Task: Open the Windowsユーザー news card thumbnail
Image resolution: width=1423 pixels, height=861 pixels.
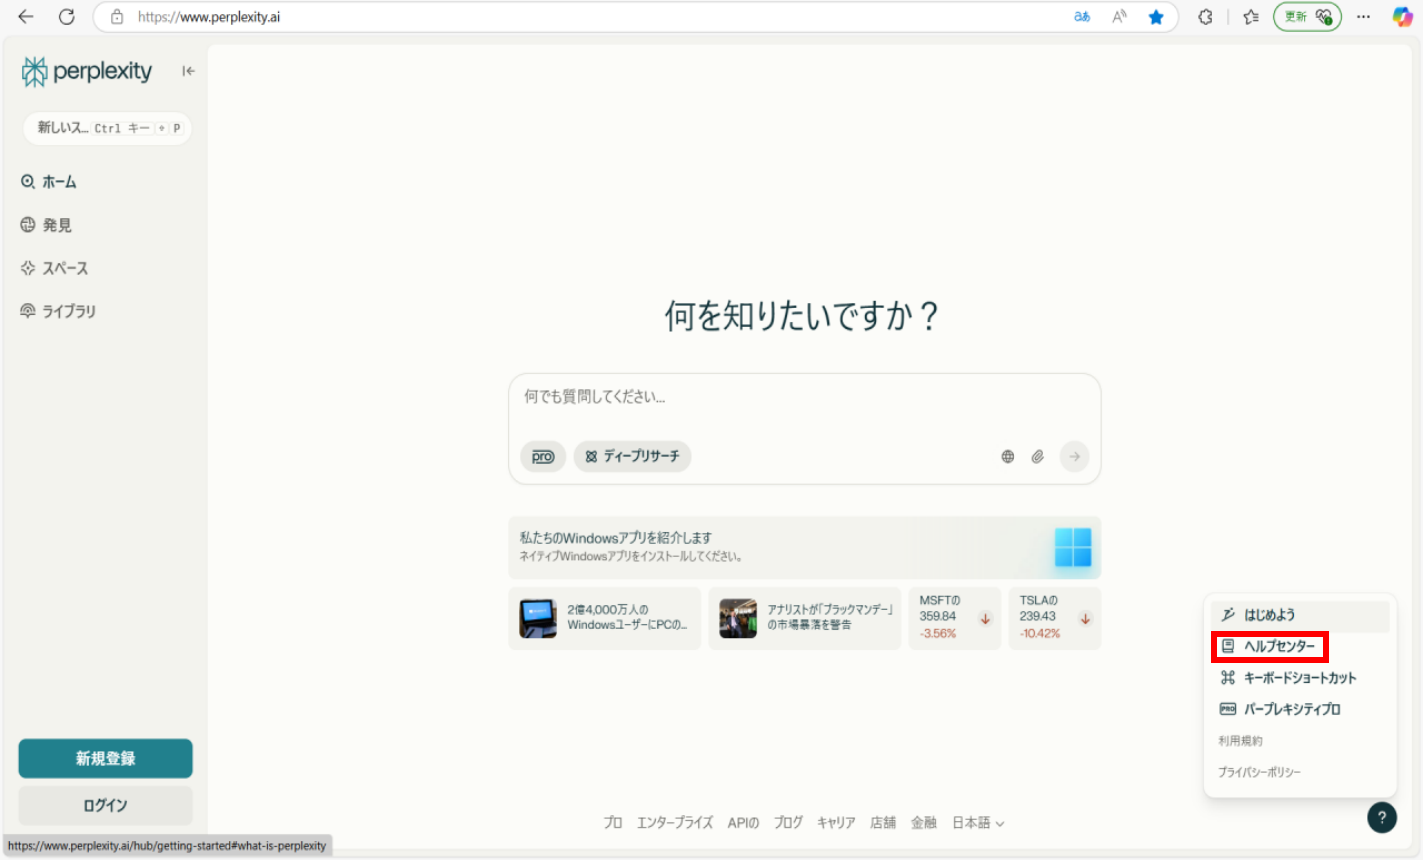Action: click(538, 619)
